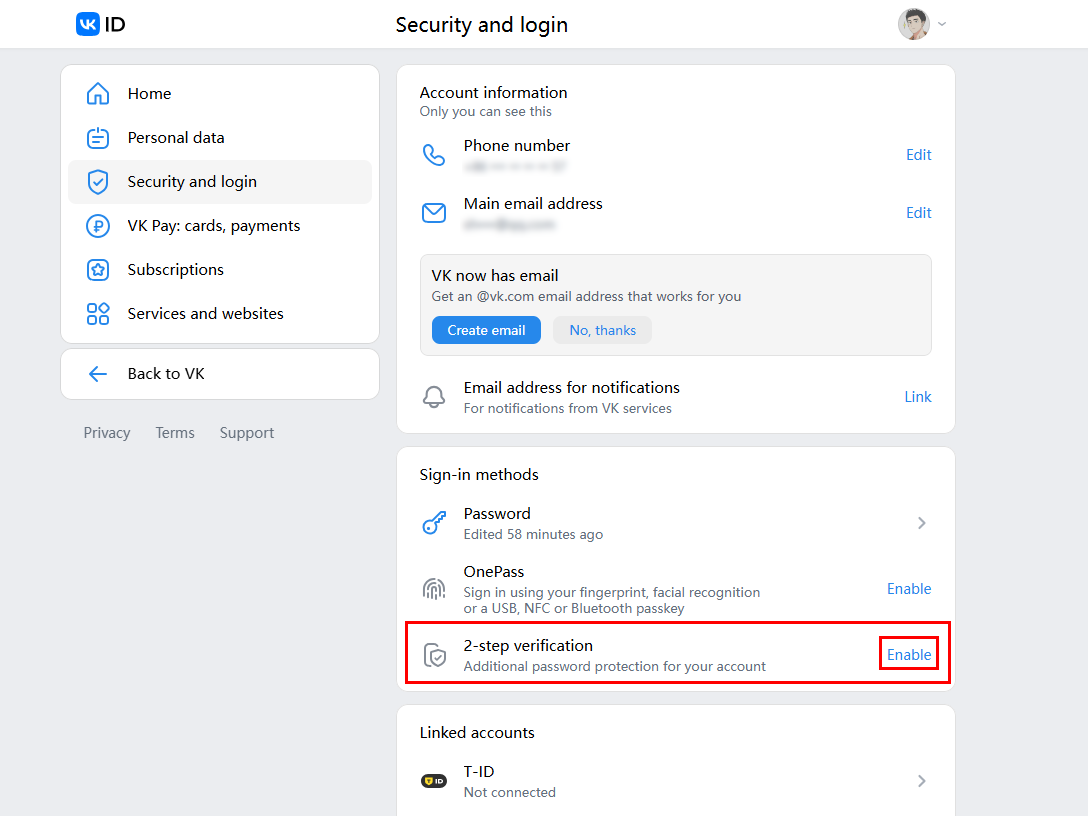Click the Security and login shield icon
Screen dimensions: 1088x816
point(98,182)
